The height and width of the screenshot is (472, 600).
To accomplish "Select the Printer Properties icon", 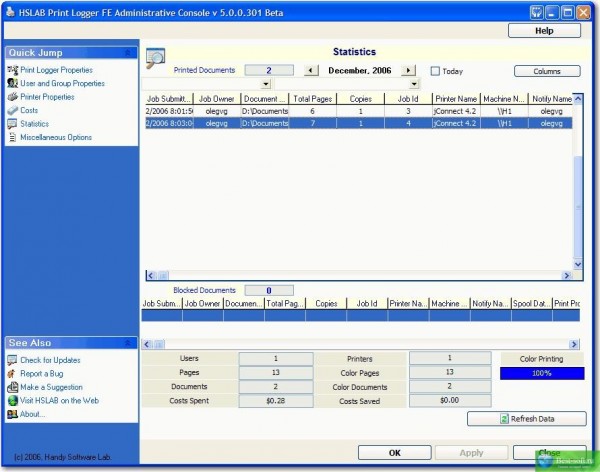I will pyautogui.click(x=12, y=97).
